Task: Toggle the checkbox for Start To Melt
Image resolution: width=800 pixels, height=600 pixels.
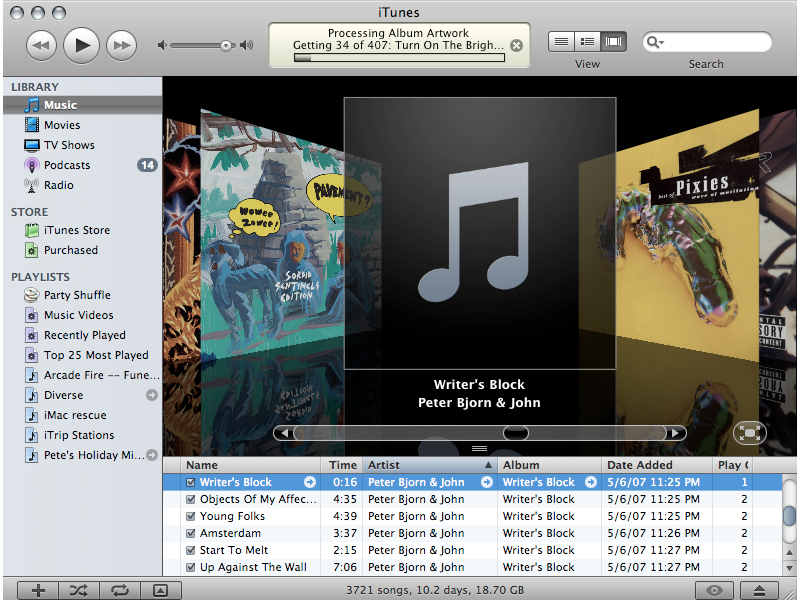Action: pos(191,550)
